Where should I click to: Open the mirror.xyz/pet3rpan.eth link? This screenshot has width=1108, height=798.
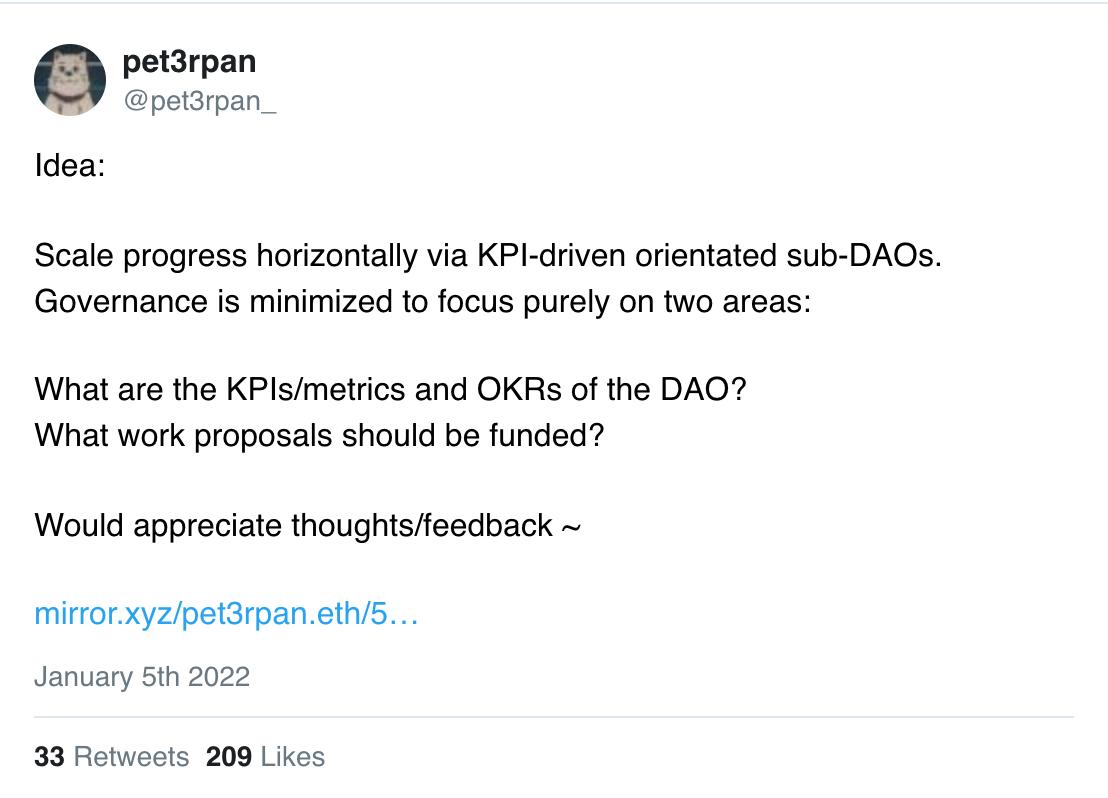coord(225,613)
